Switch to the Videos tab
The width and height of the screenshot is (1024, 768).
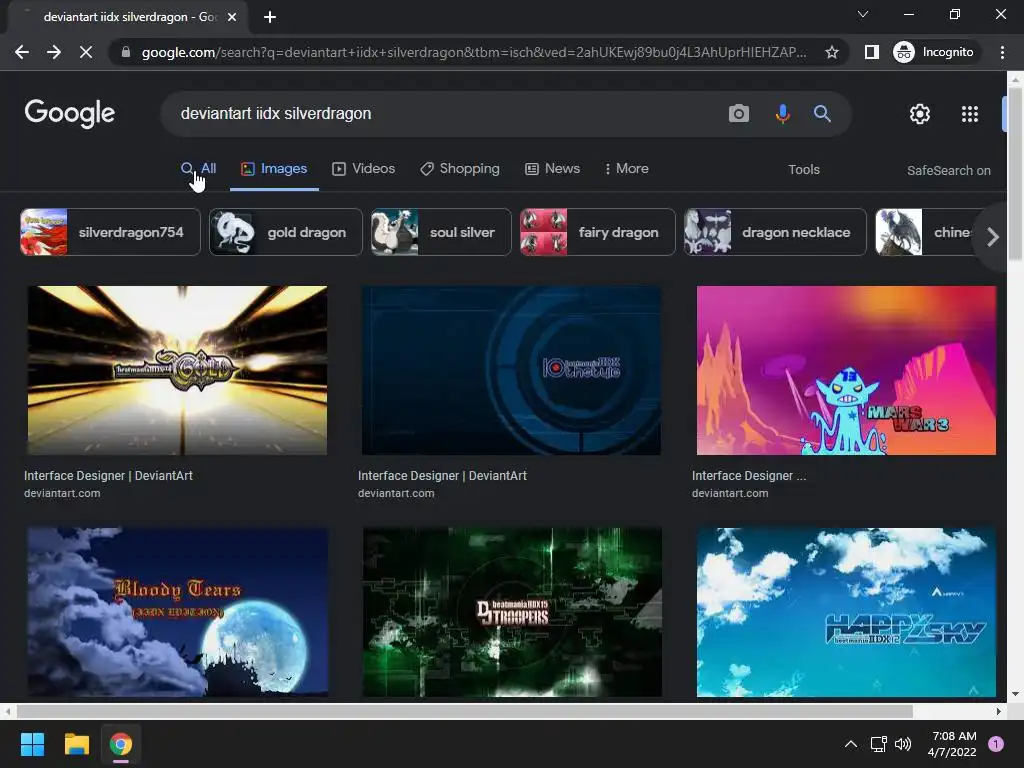(364, 168)
